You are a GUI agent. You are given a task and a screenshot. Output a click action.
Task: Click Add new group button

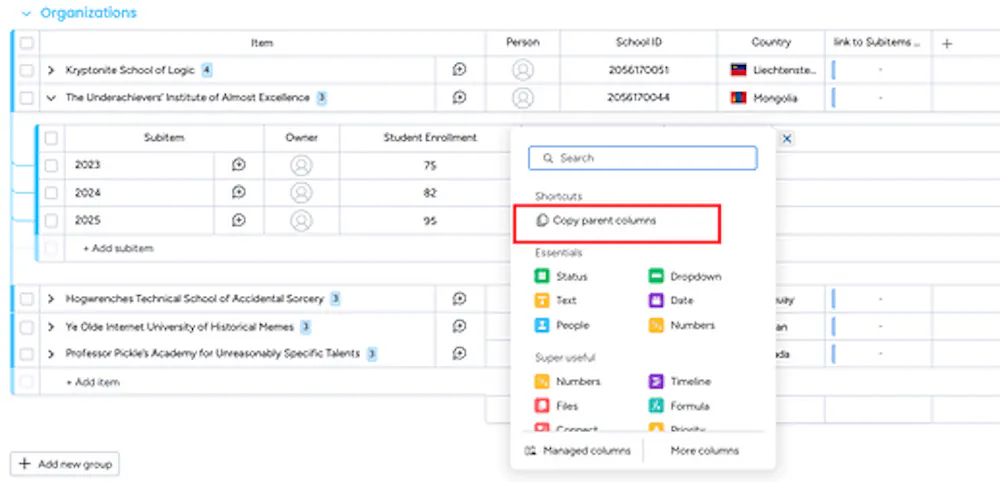click(x=65, y=464)
